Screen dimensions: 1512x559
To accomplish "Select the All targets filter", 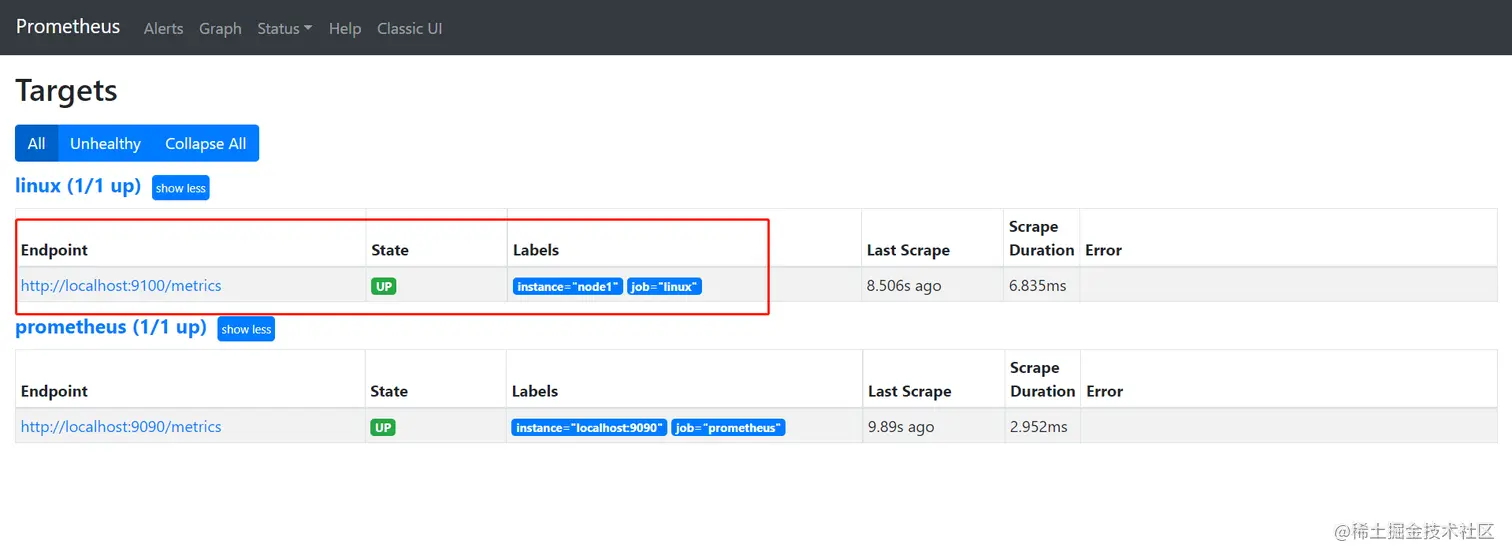I will pos(37,143).
